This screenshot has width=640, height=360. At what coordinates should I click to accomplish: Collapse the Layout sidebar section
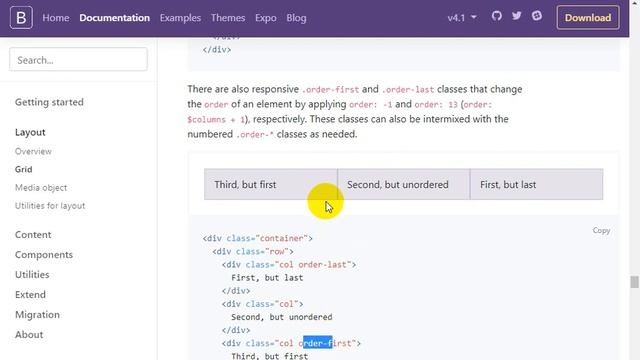(x=30, y=132)
